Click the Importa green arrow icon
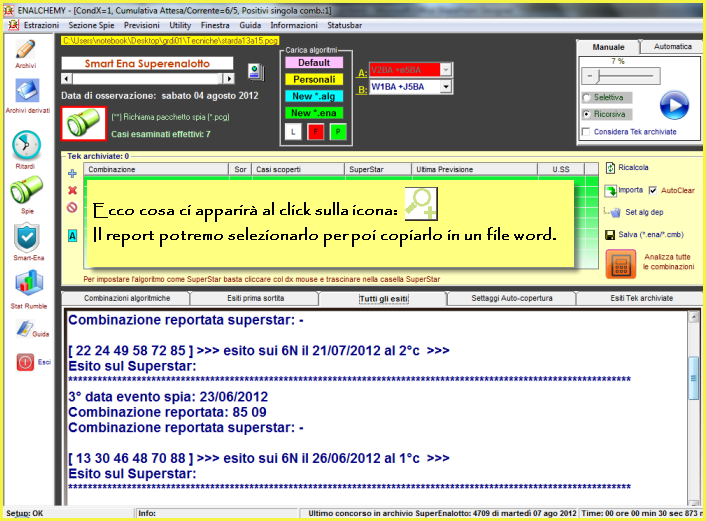This screenshot has height=521, width=706. pos(611,190)
